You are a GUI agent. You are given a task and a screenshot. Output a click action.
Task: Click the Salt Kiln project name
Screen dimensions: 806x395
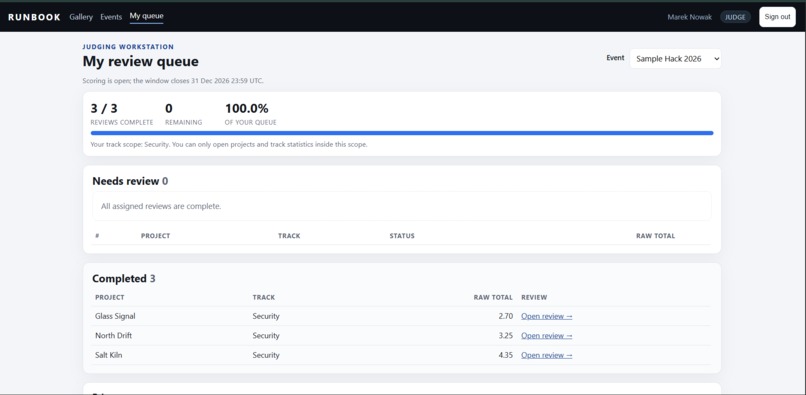click(x=108, y=355)
